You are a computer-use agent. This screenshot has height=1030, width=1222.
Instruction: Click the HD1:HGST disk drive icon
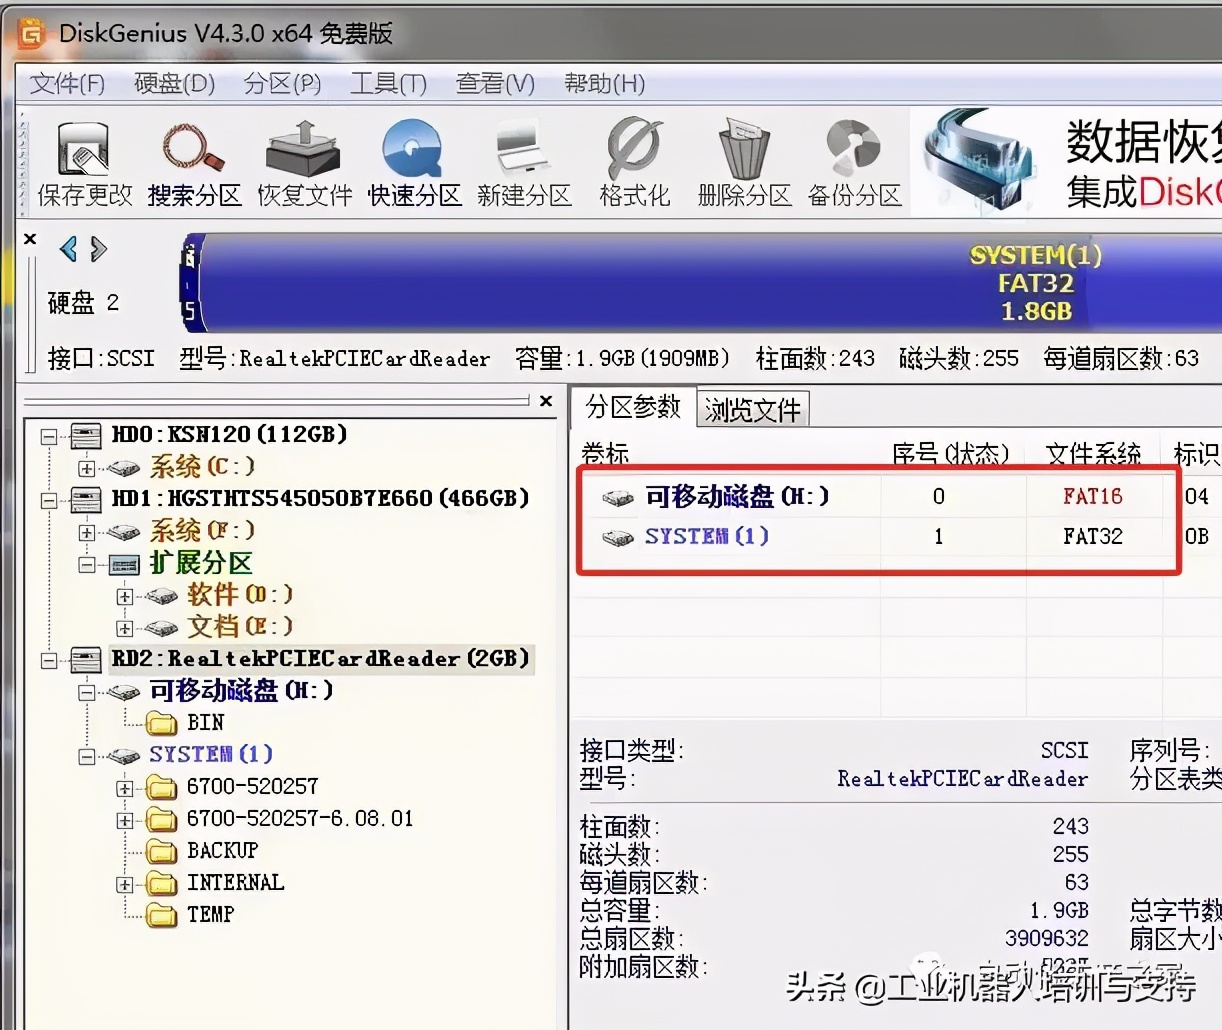tap(86, 499)
